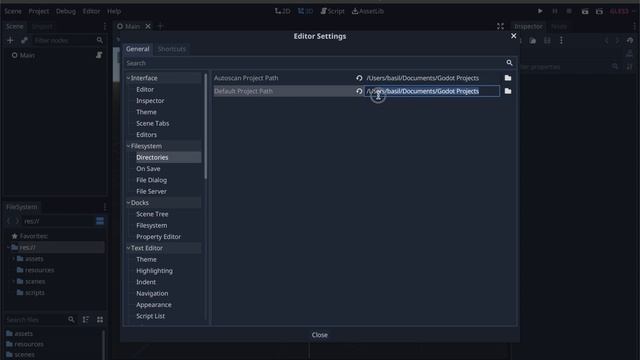The width and height of the screenshot is (640, 360).
Task: Close the Editor Settings dialog with X
Action: click(x=513, y=36)
